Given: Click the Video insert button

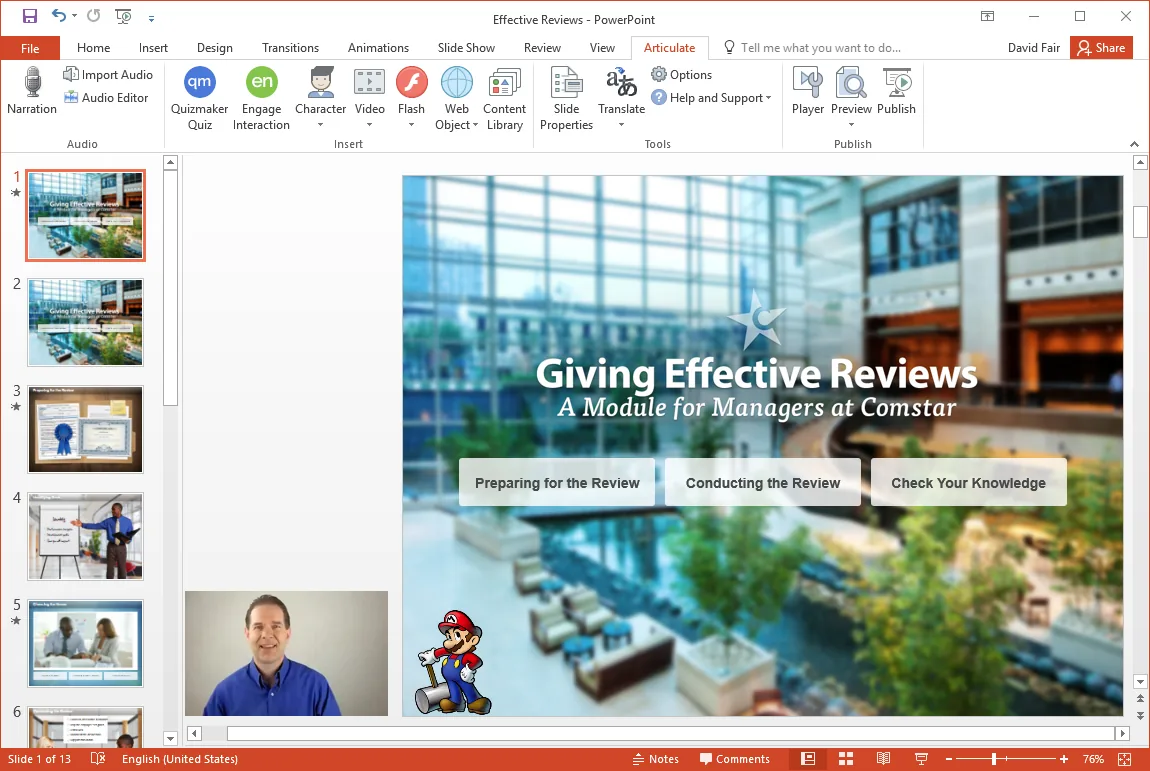Looking at the screenshot, I should point(370,91).
